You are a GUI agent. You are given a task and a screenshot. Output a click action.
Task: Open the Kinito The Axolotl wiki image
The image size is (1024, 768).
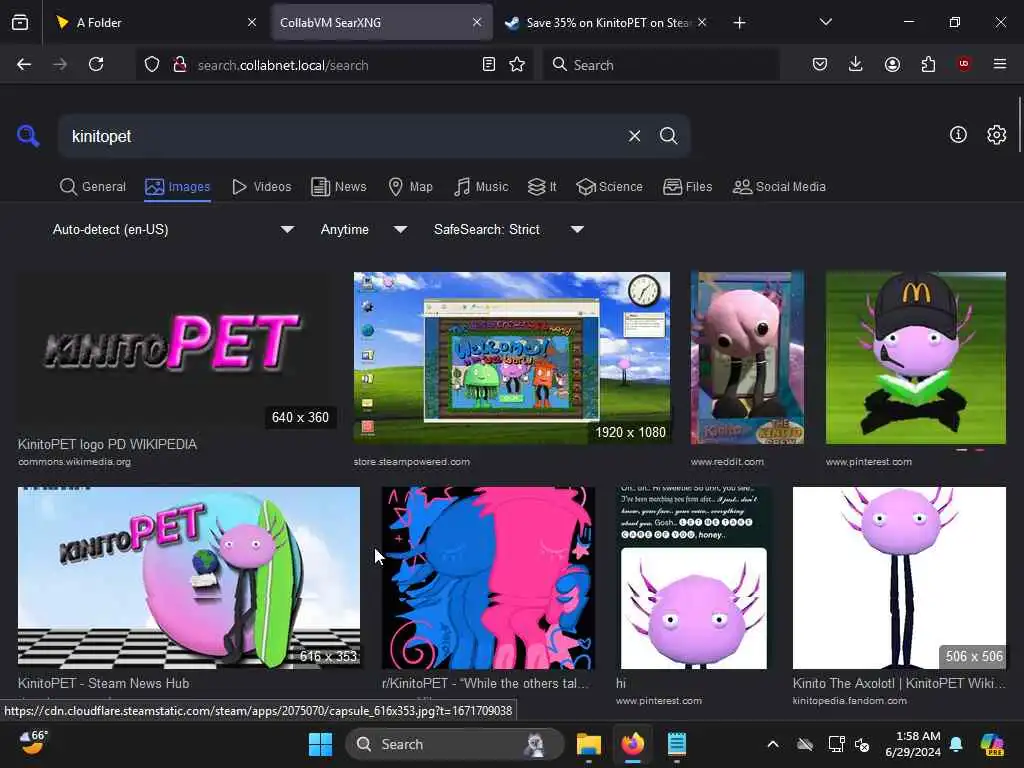(899, 577)
